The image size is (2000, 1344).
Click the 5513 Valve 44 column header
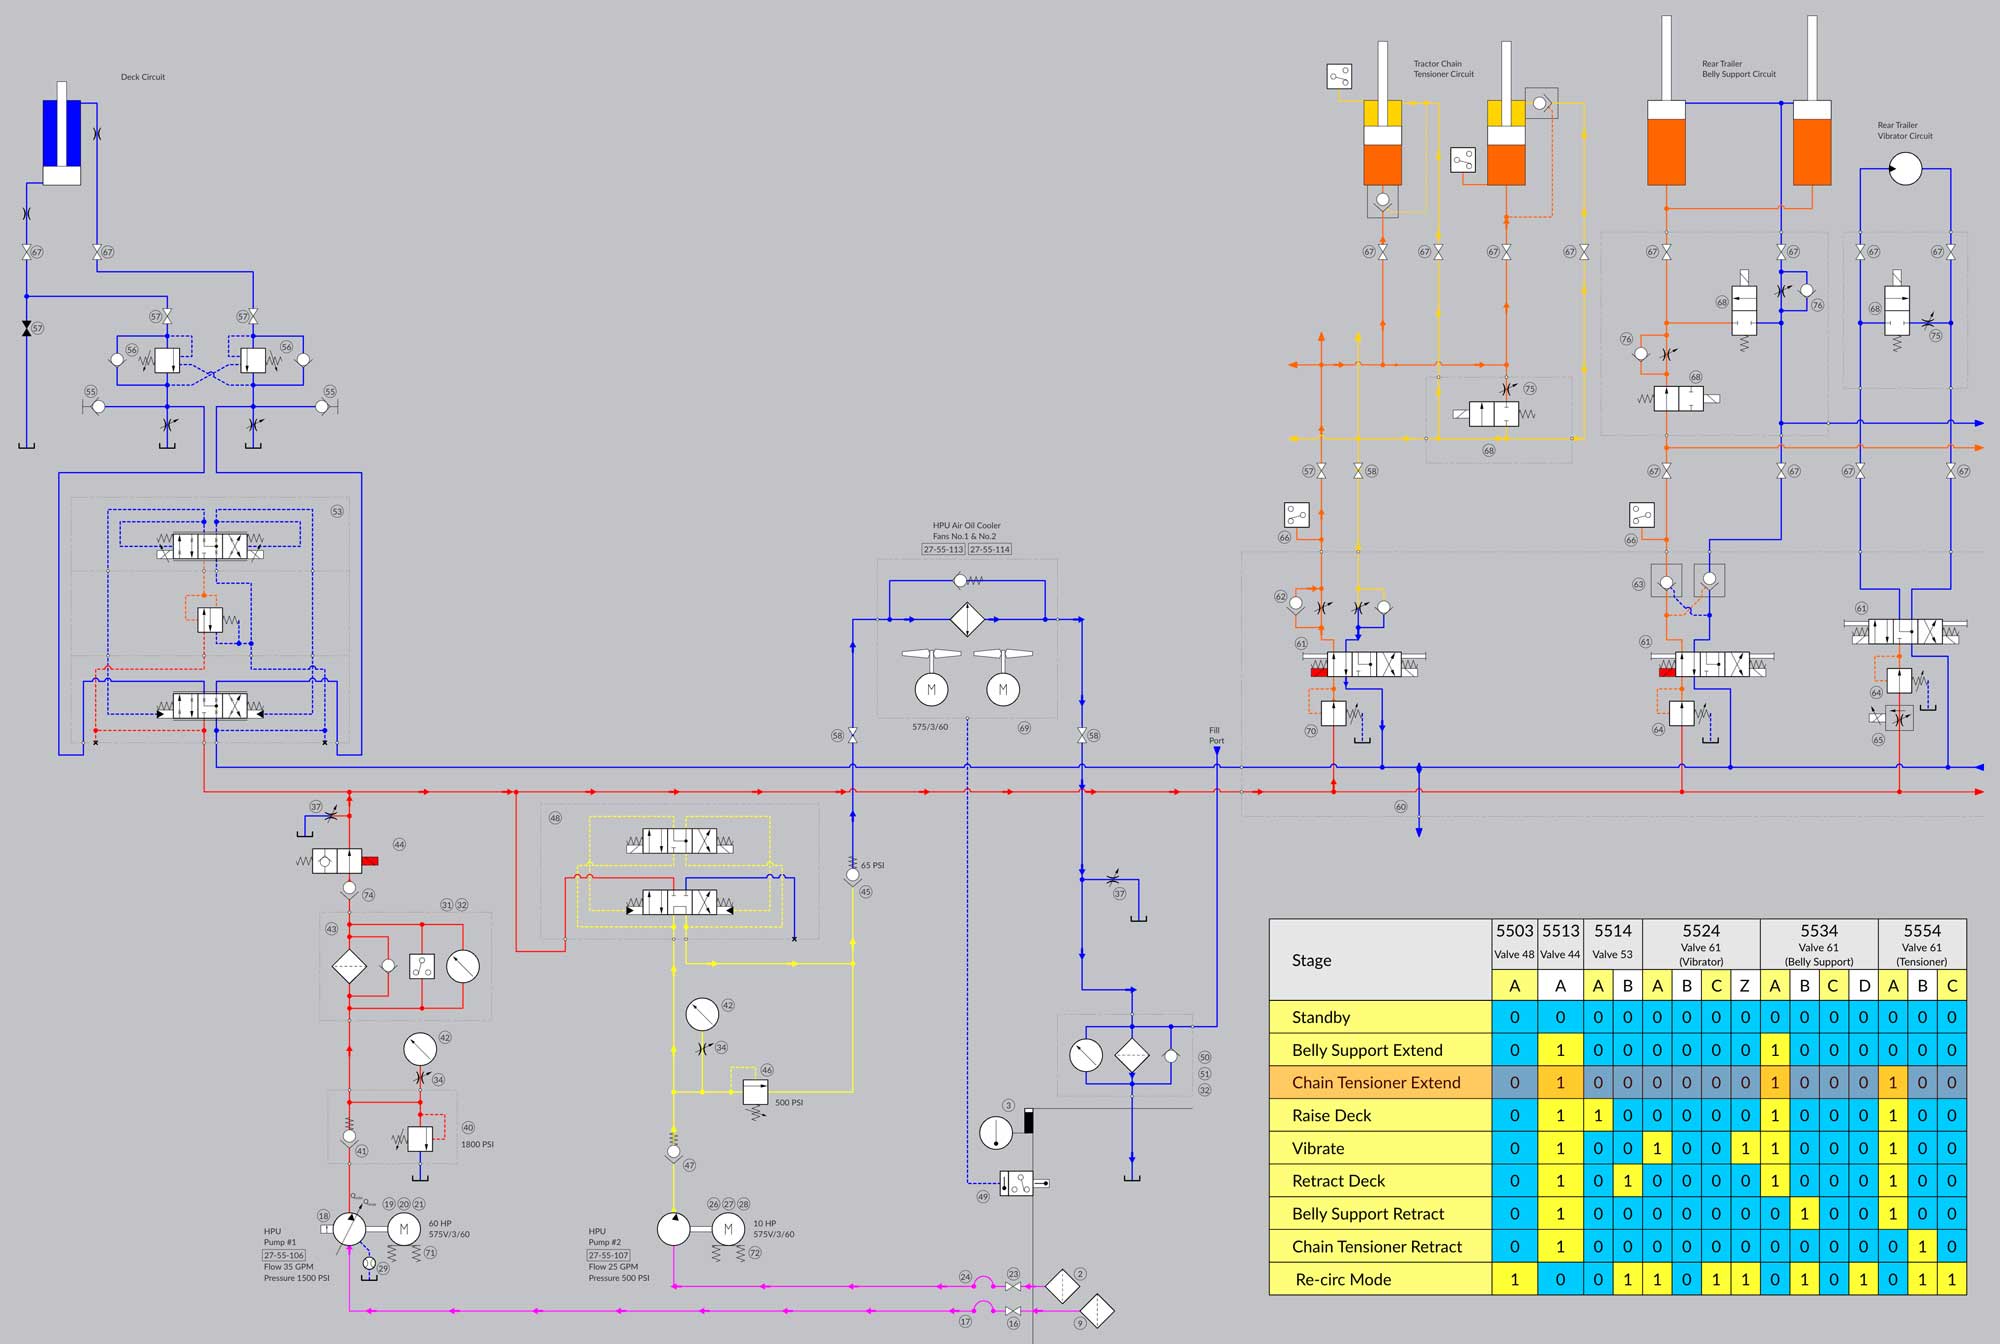click(x=1560, y=944)
